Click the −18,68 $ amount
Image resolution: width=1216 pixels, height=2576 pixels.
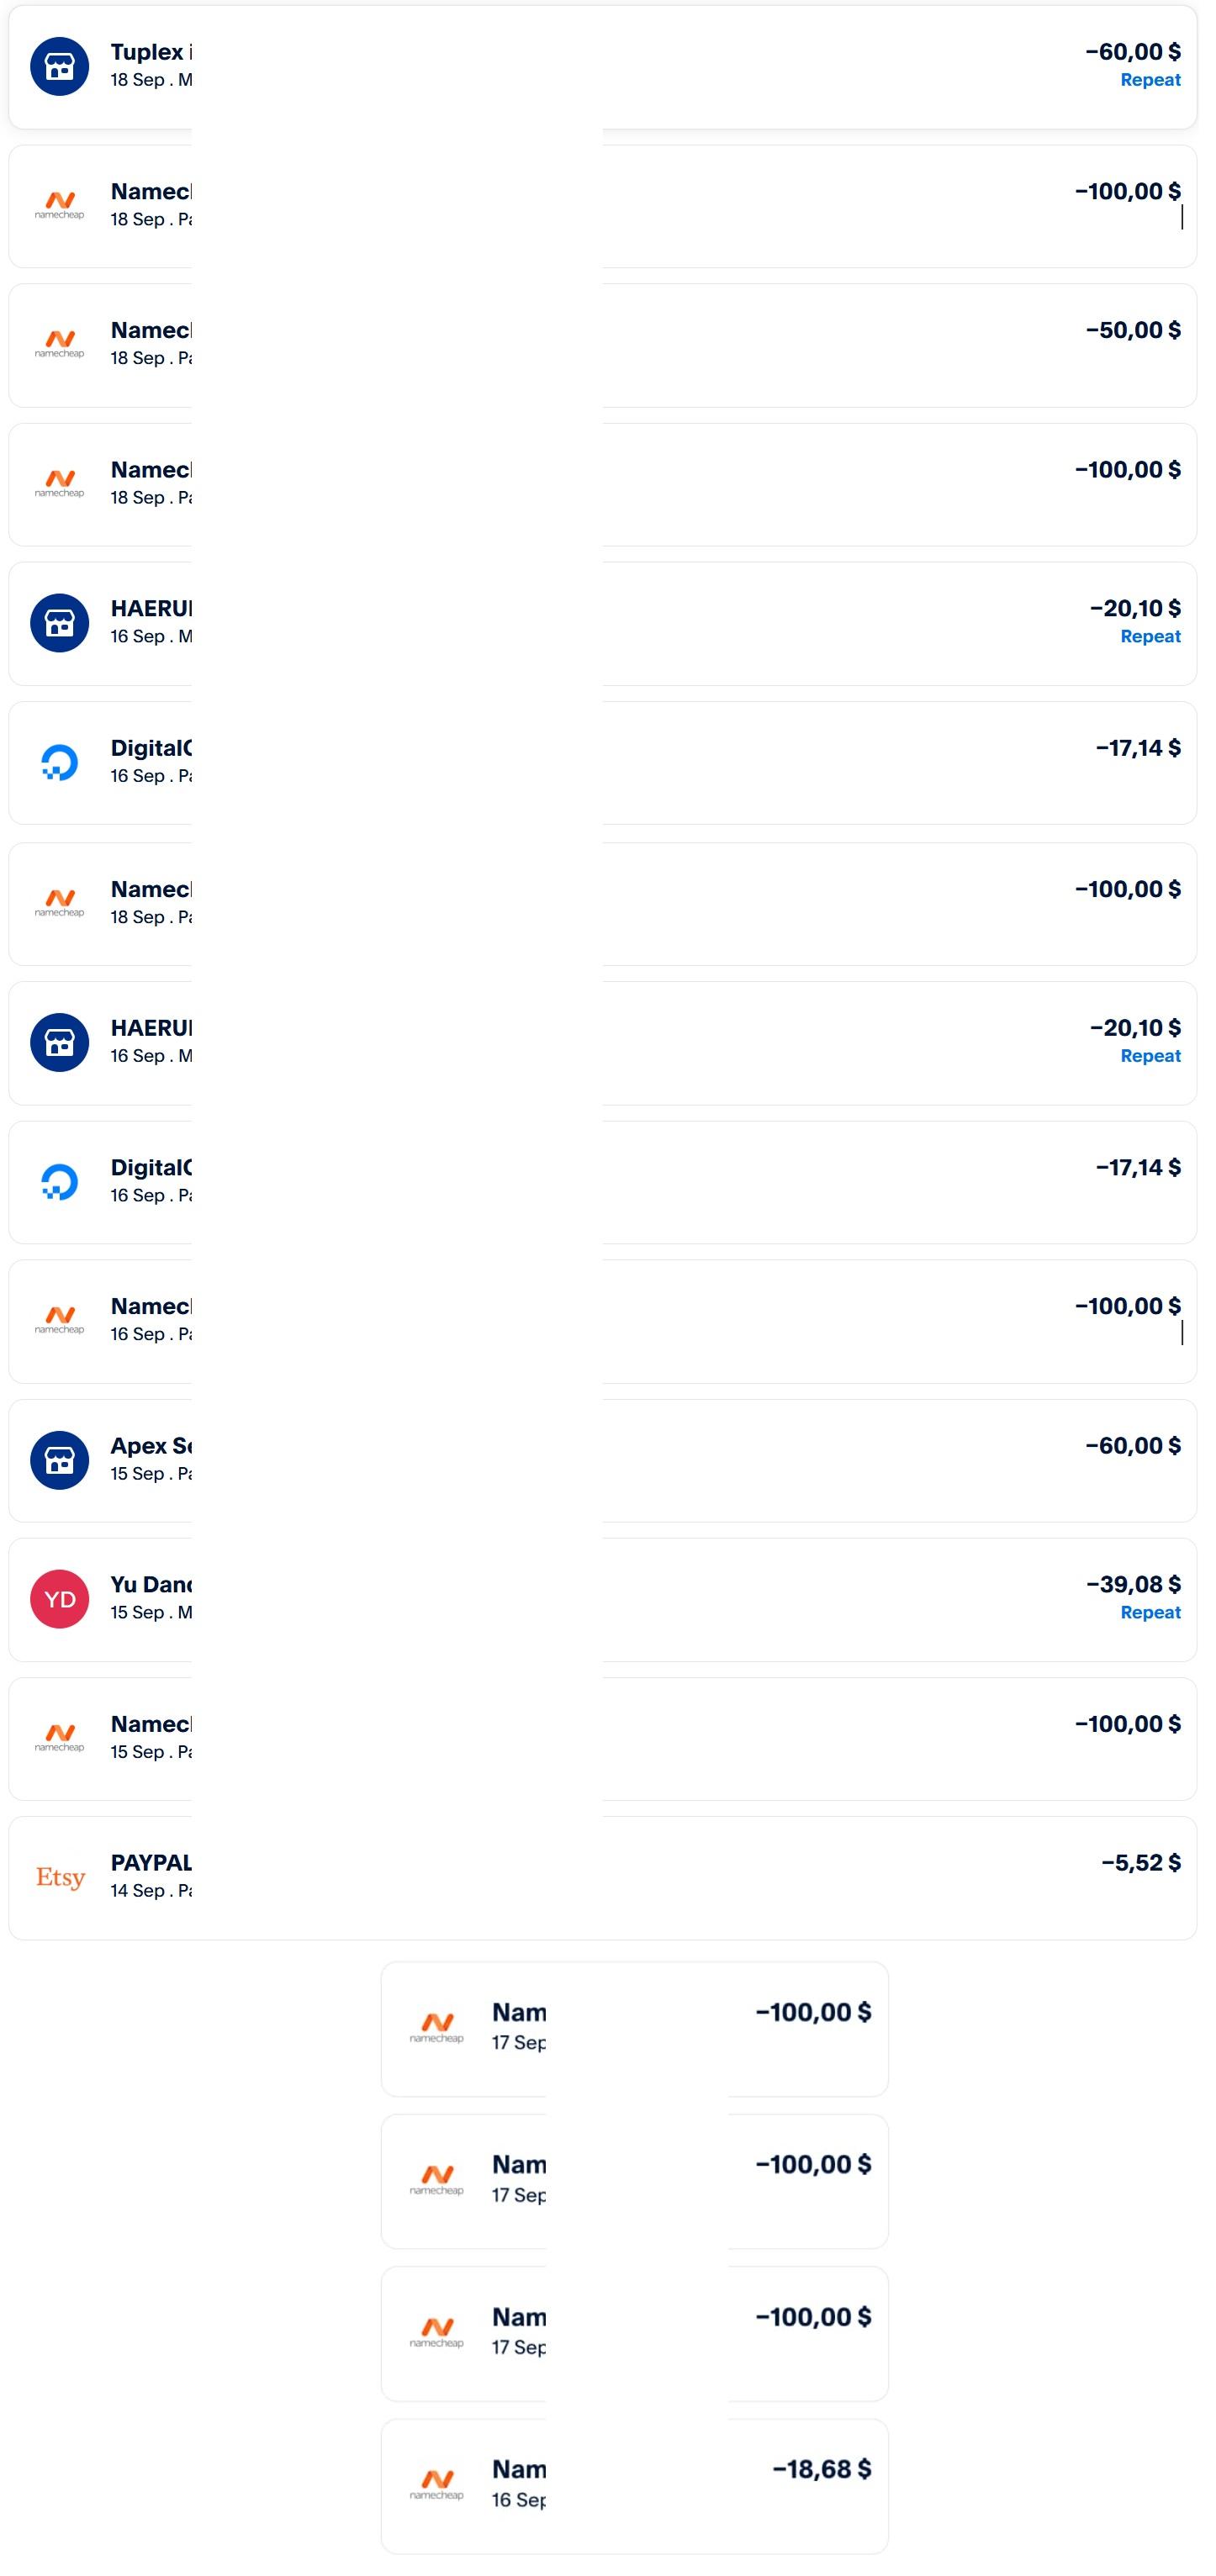821,2469
